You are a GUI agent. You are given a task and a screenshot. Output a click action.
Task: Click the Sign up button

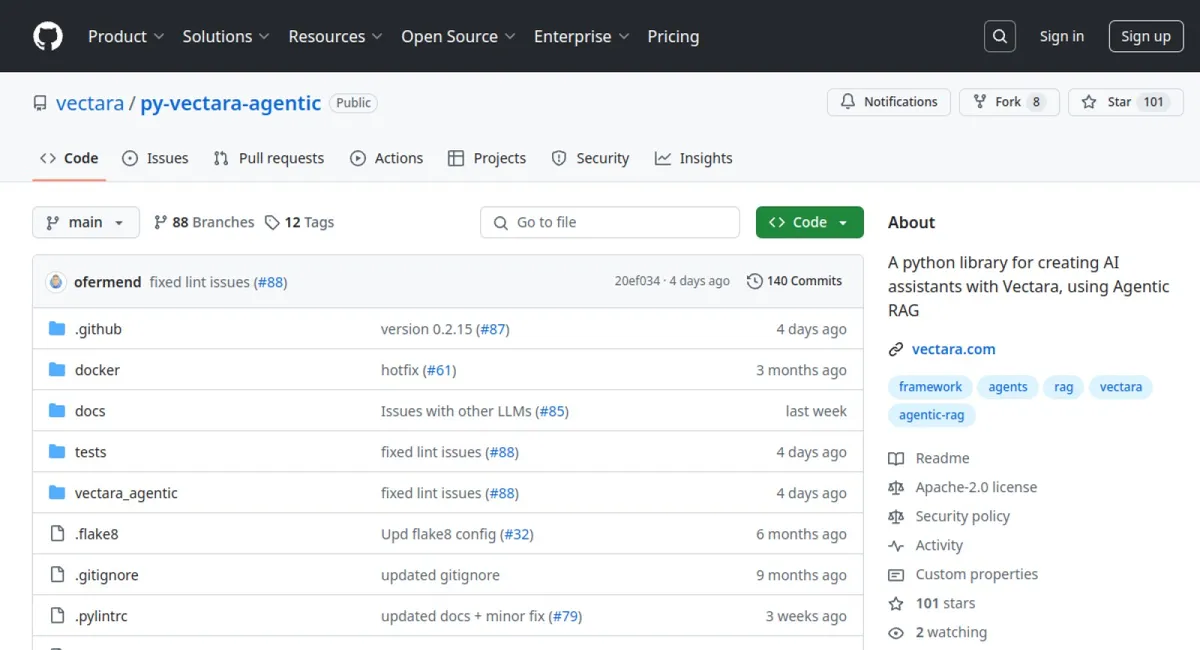pos(1146,36)
